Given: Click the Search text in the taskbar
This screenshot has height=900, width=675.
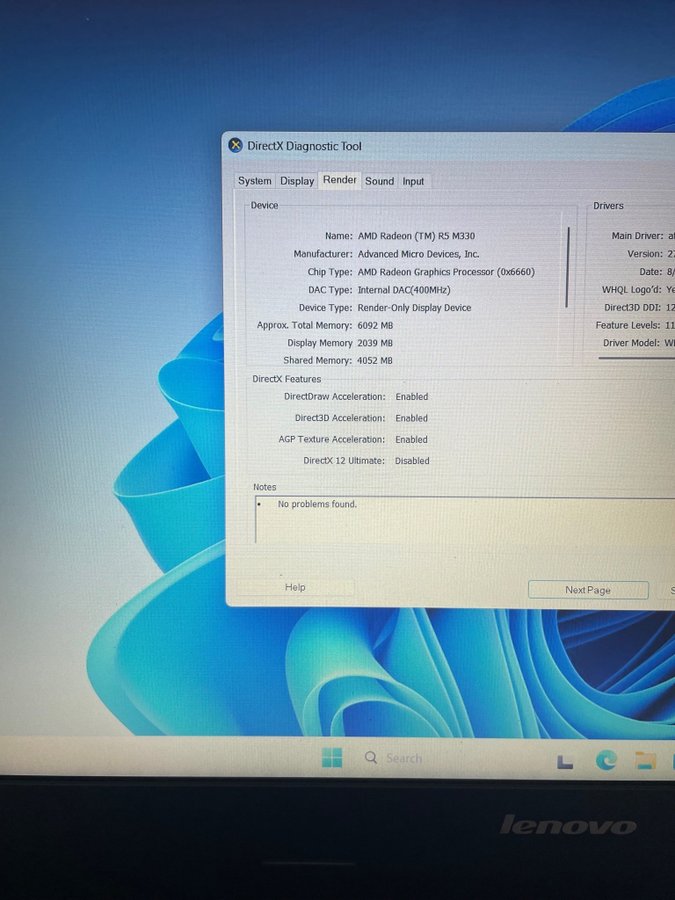Looking at the screenshot, I should point(404,758).
